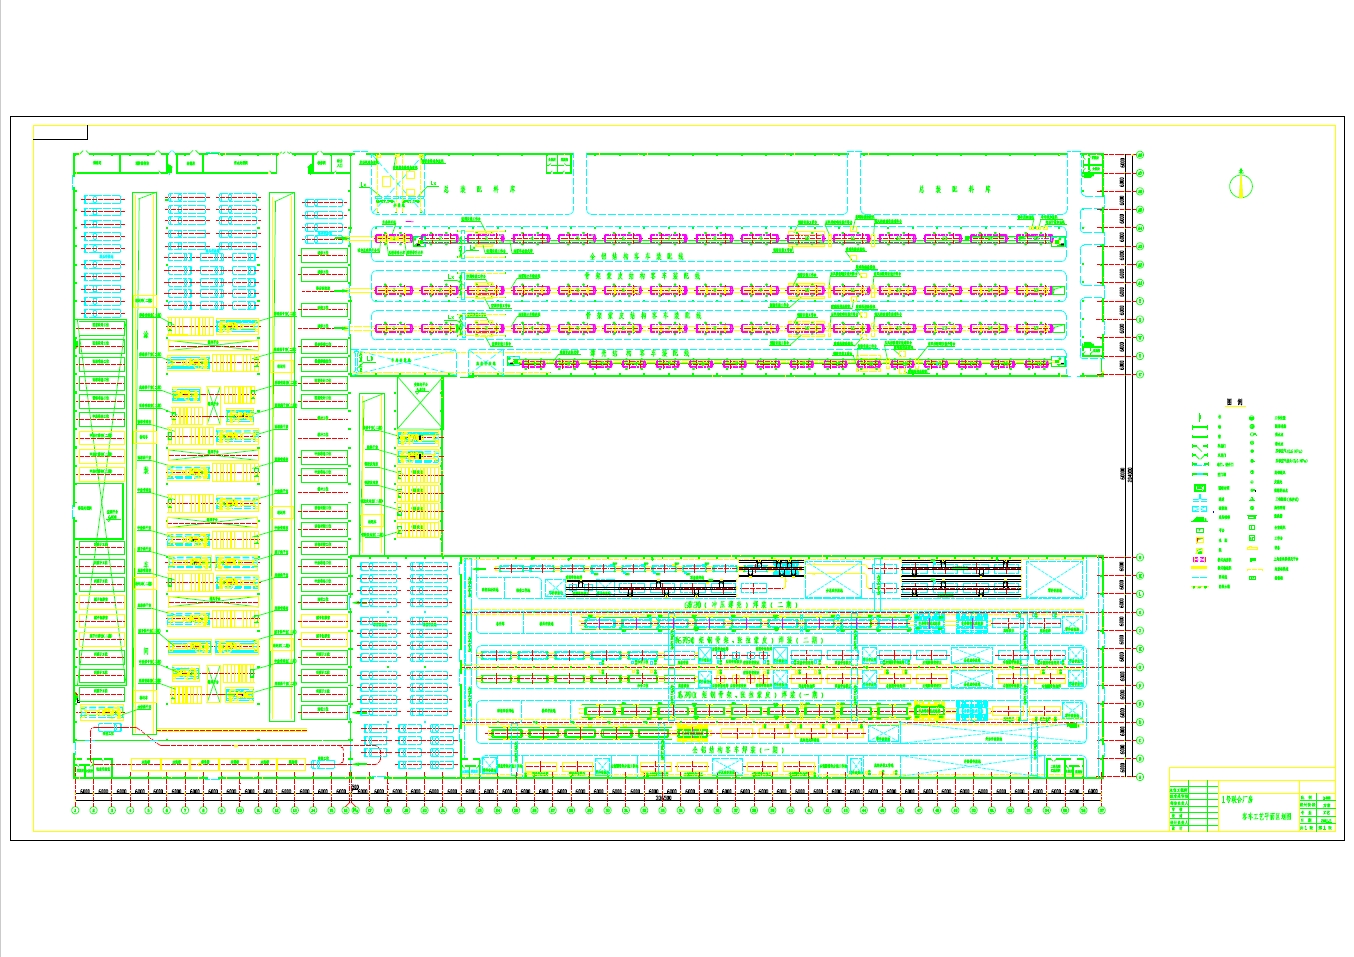Click the north arrow compass symbol
Screen dimensions: 1354x957
pyautogui.click(x=1241, y=183)
